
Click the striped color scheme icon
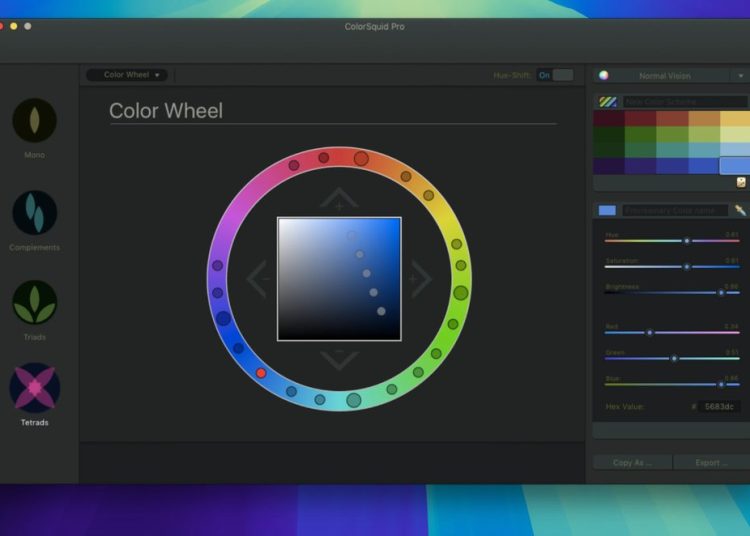607,102
